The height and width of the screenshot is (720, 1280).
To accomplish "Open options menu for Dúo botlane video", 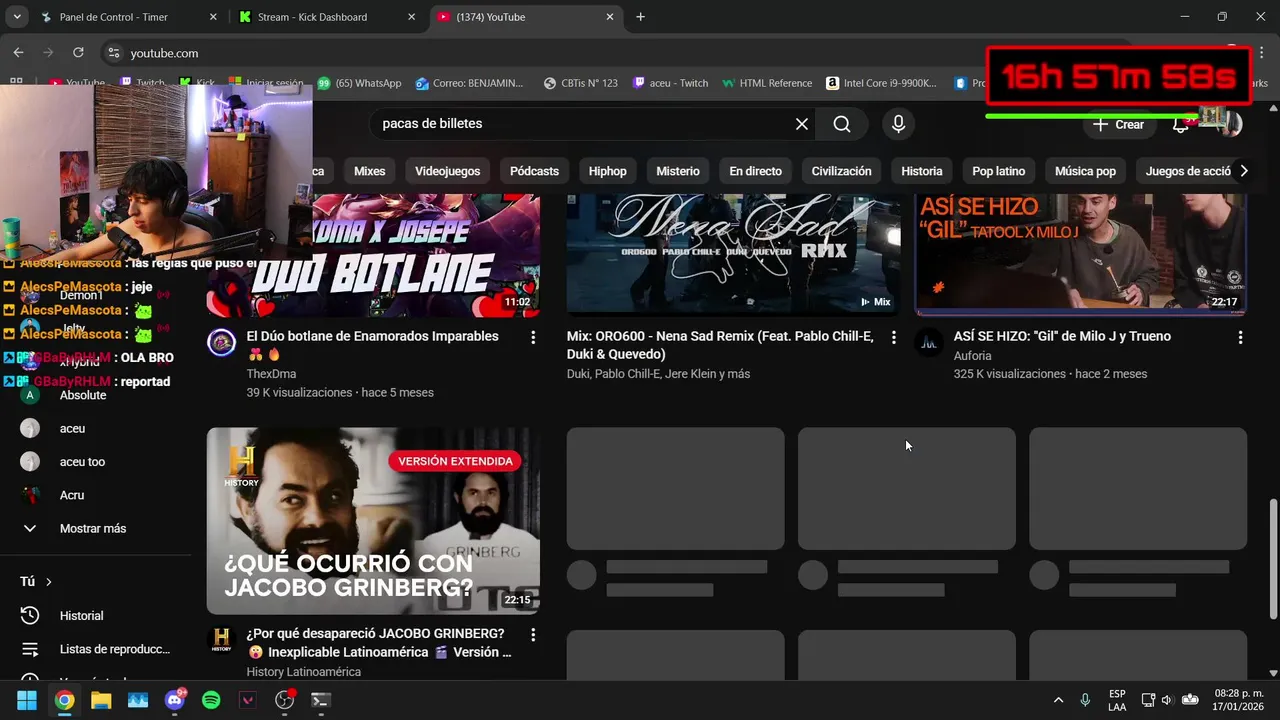I will coord(533,338).
